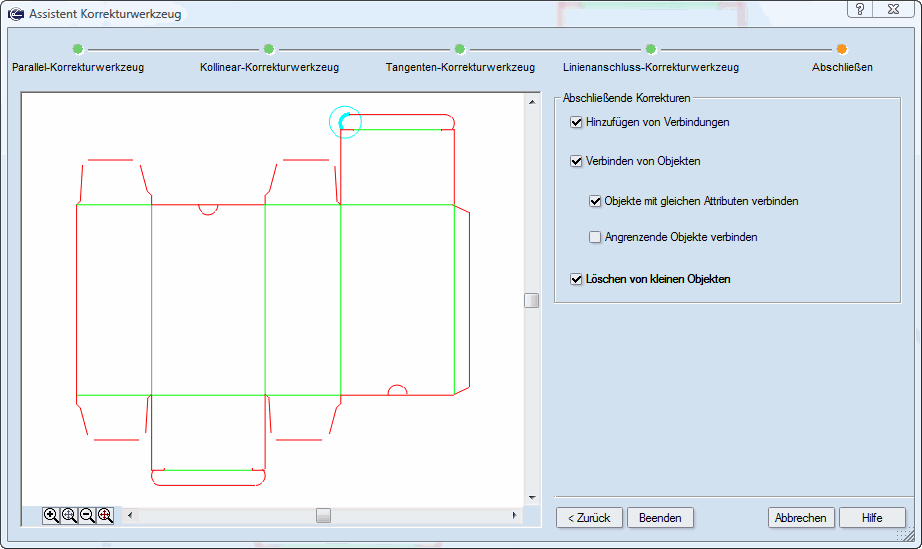This screenshot has height=549, width=922.
Task: Select the Linienanschluss-Korrekturwerkzeug step label
Action: pos(651,67)
